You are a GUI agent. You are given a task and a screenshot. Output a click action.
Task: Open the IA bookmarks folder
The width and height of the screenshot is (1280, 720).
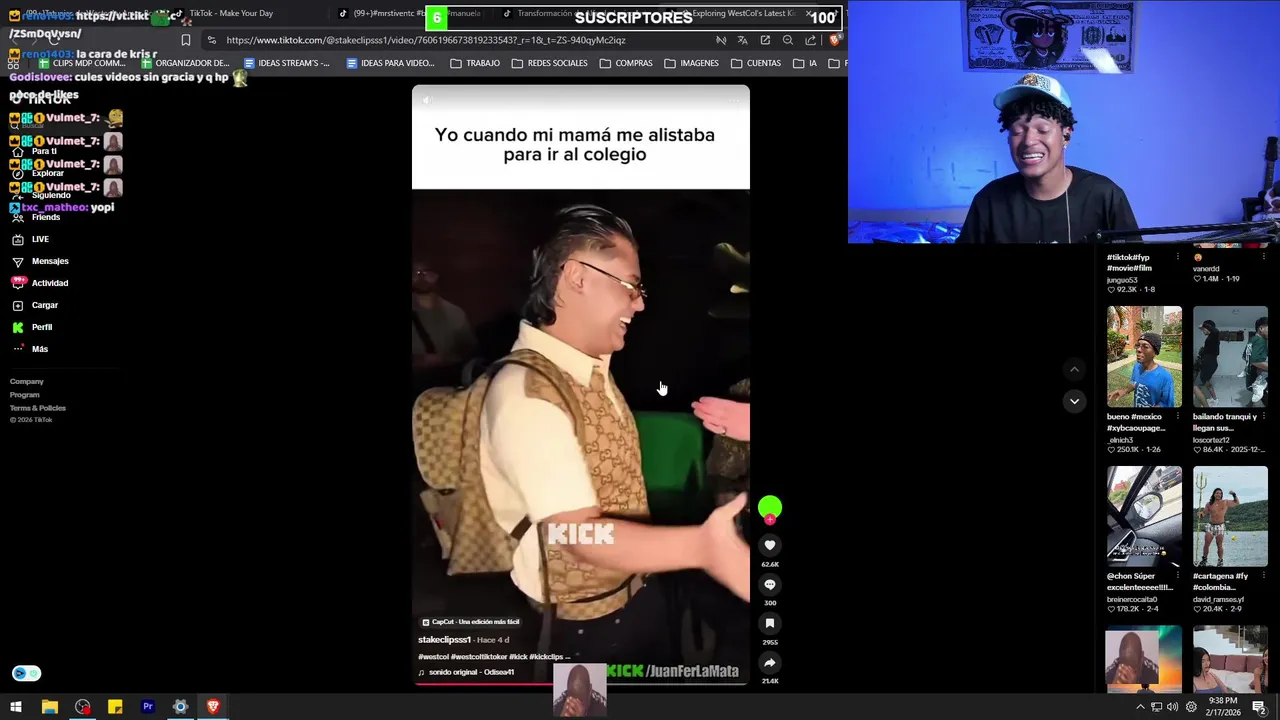point(805,63)
